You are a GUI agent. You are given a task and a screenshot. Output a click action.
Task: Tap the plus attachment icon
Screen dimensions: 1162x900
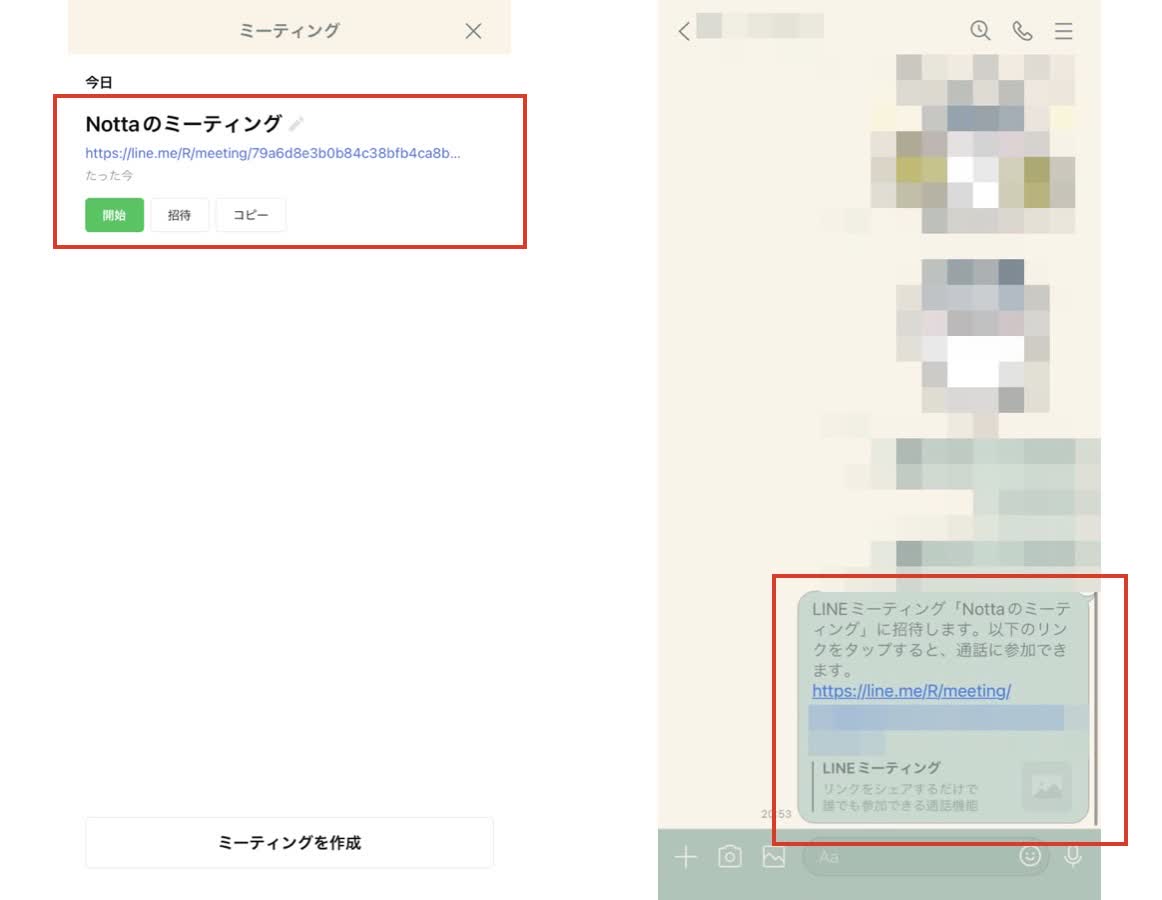[x=685, y=857]
